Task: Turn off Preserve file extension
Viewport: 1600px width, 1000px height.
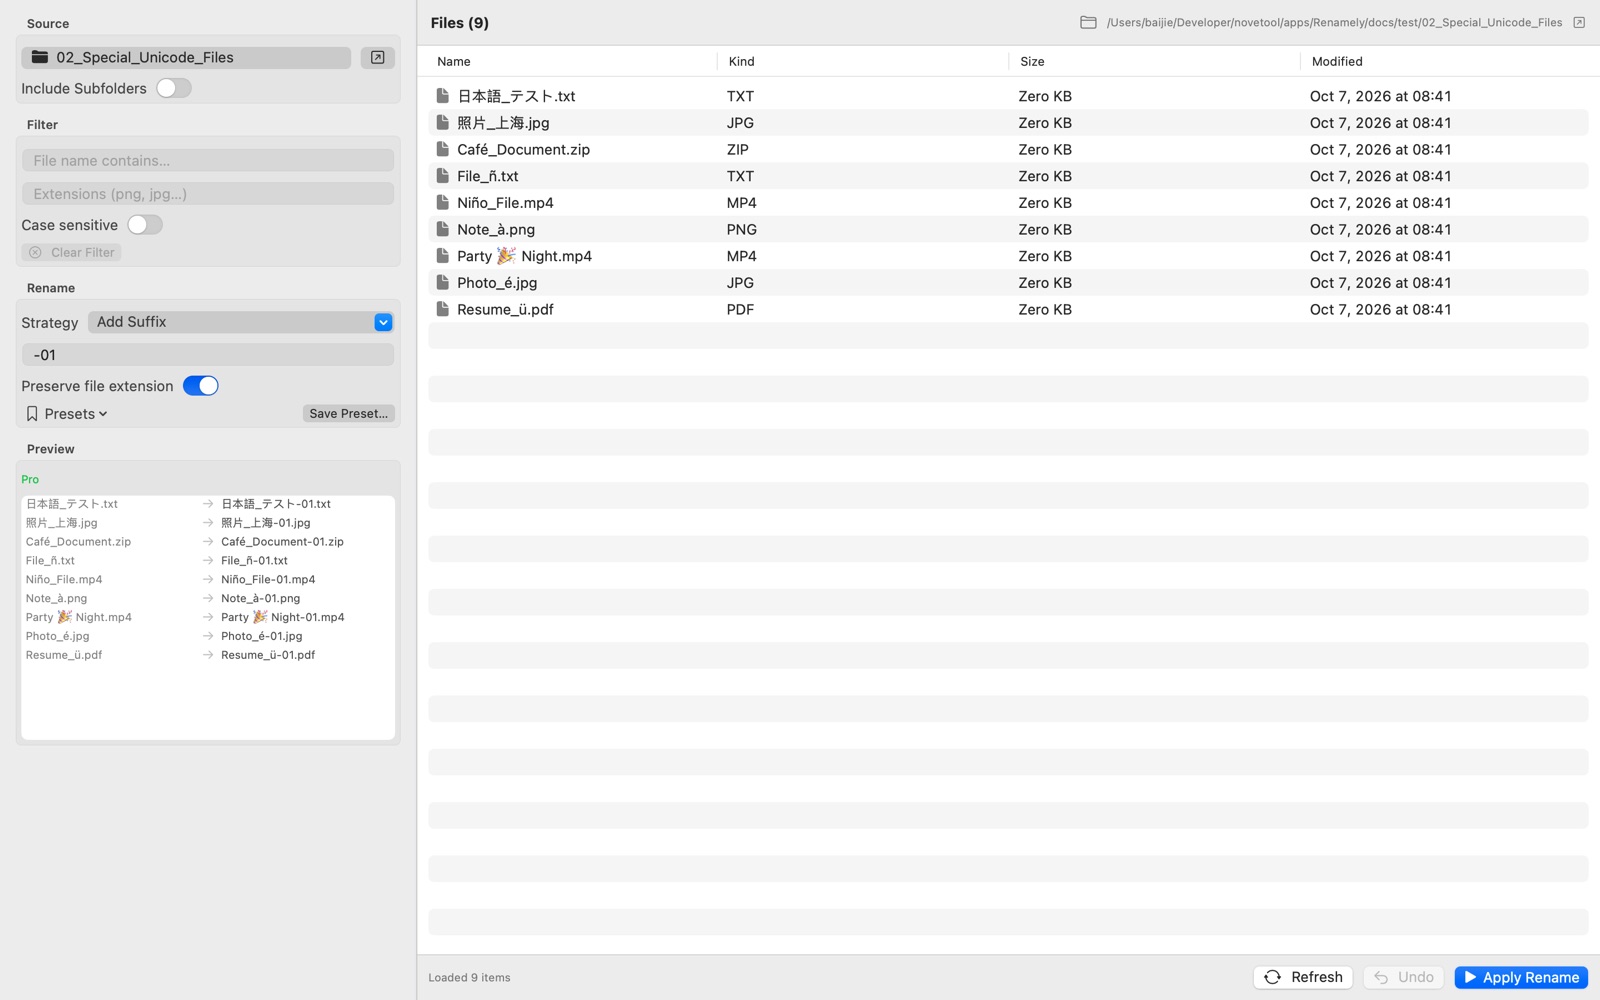Action: click(x=201, y=386)
